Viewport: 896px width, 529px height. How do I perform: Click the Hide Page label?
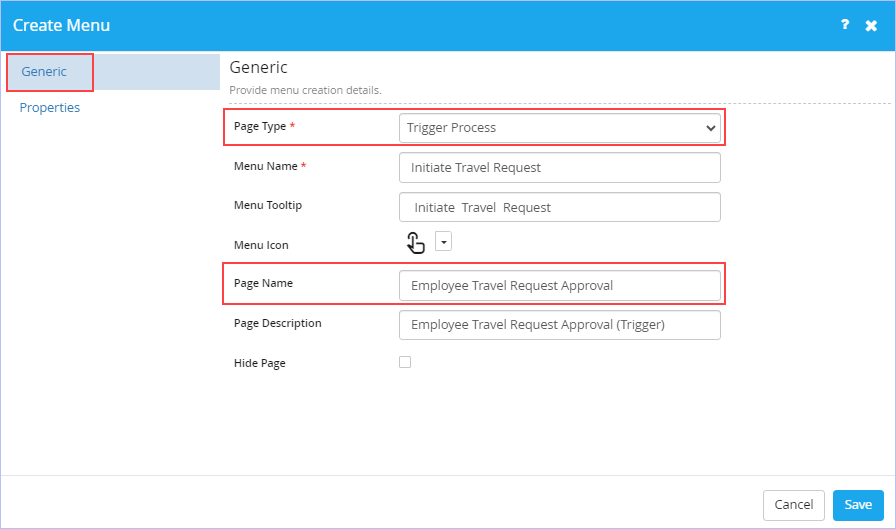pyautogui.click(x=259, y=363)
